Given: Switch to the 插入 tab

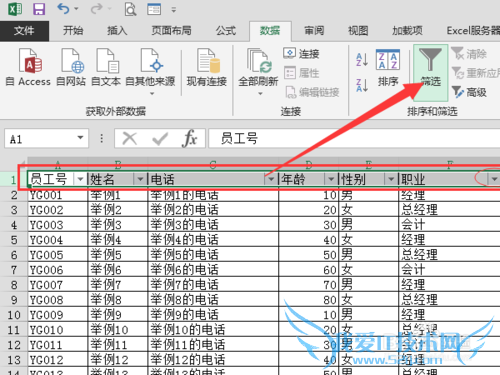Looking at the screenshot, I should tap(117, 31).
